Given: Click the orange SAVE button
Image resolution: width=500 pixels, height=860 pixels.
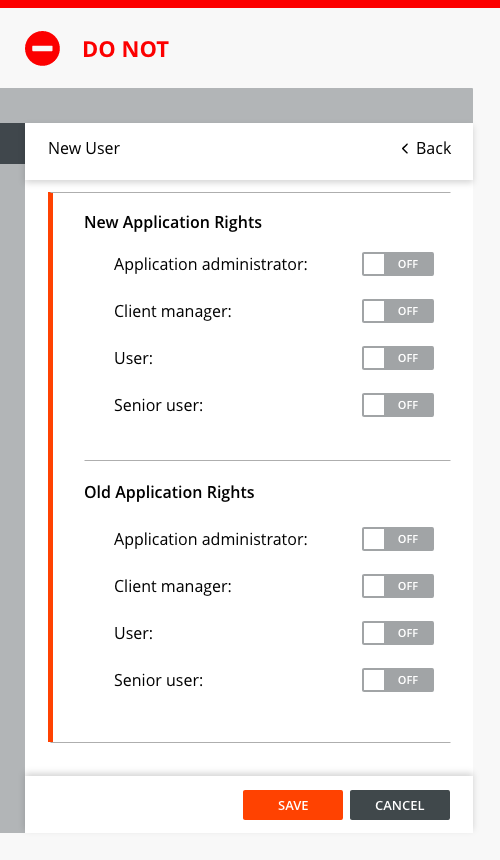Looking at the screenshot, I should coord(293,805).
